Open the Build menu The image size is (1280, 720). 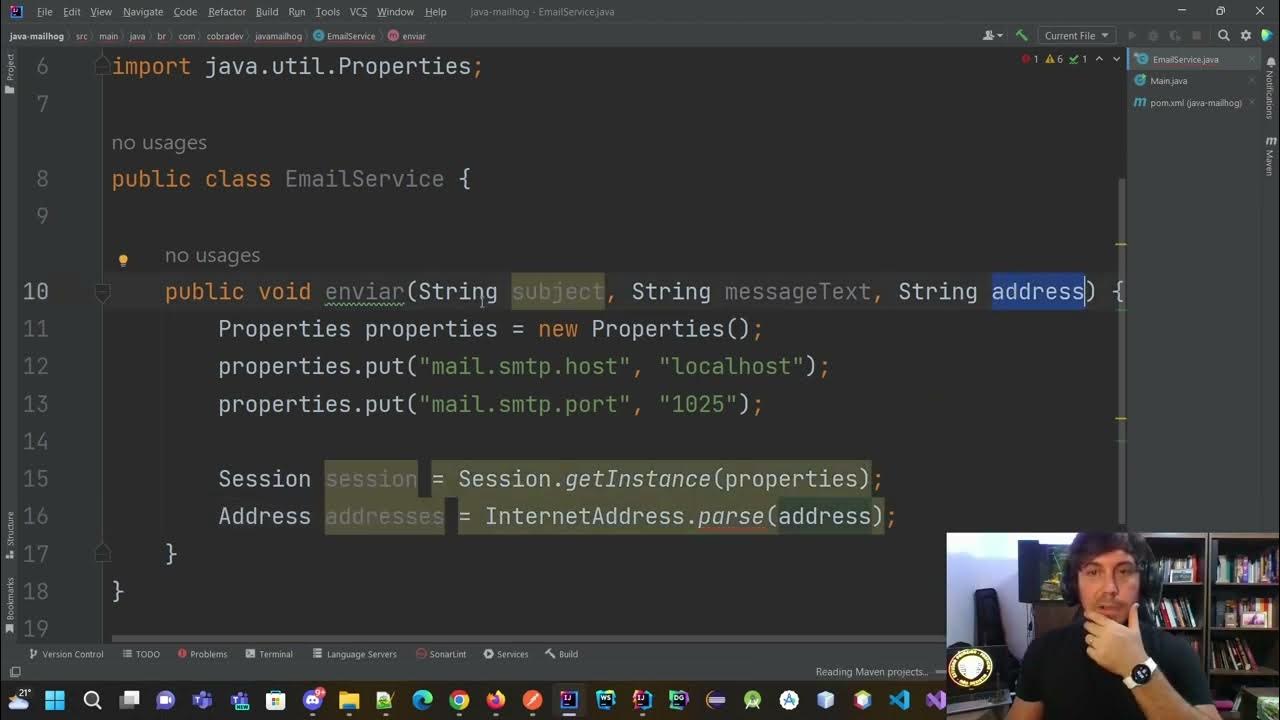point(267,12)
